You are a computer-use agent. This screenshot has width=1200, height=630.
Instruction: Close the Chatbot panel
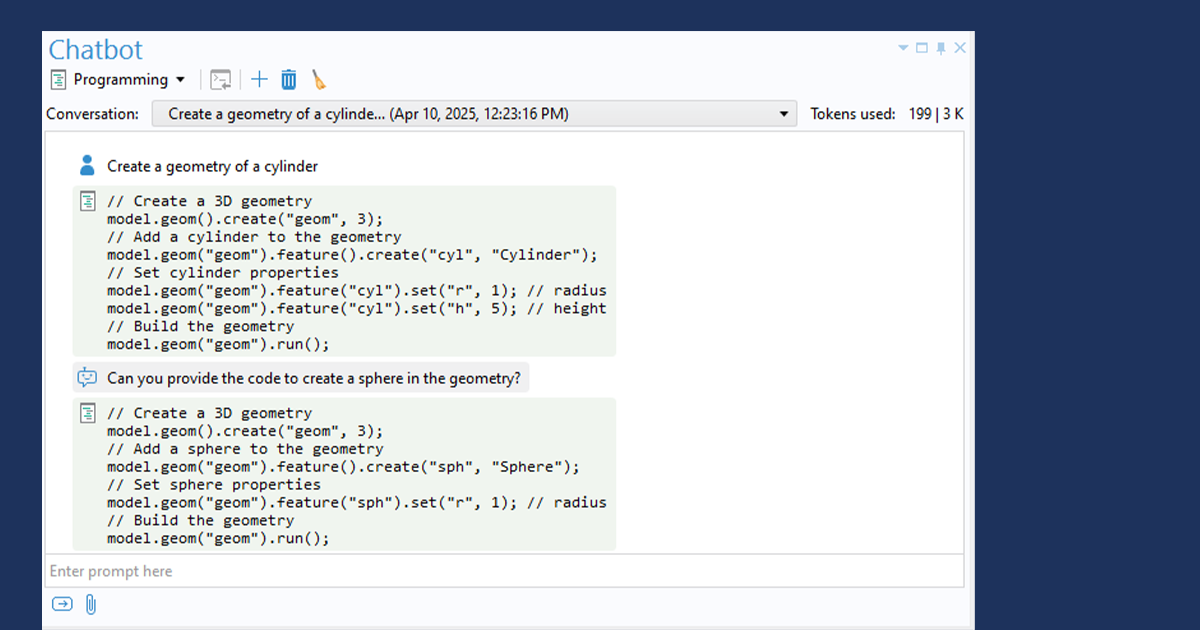point(960,48)
